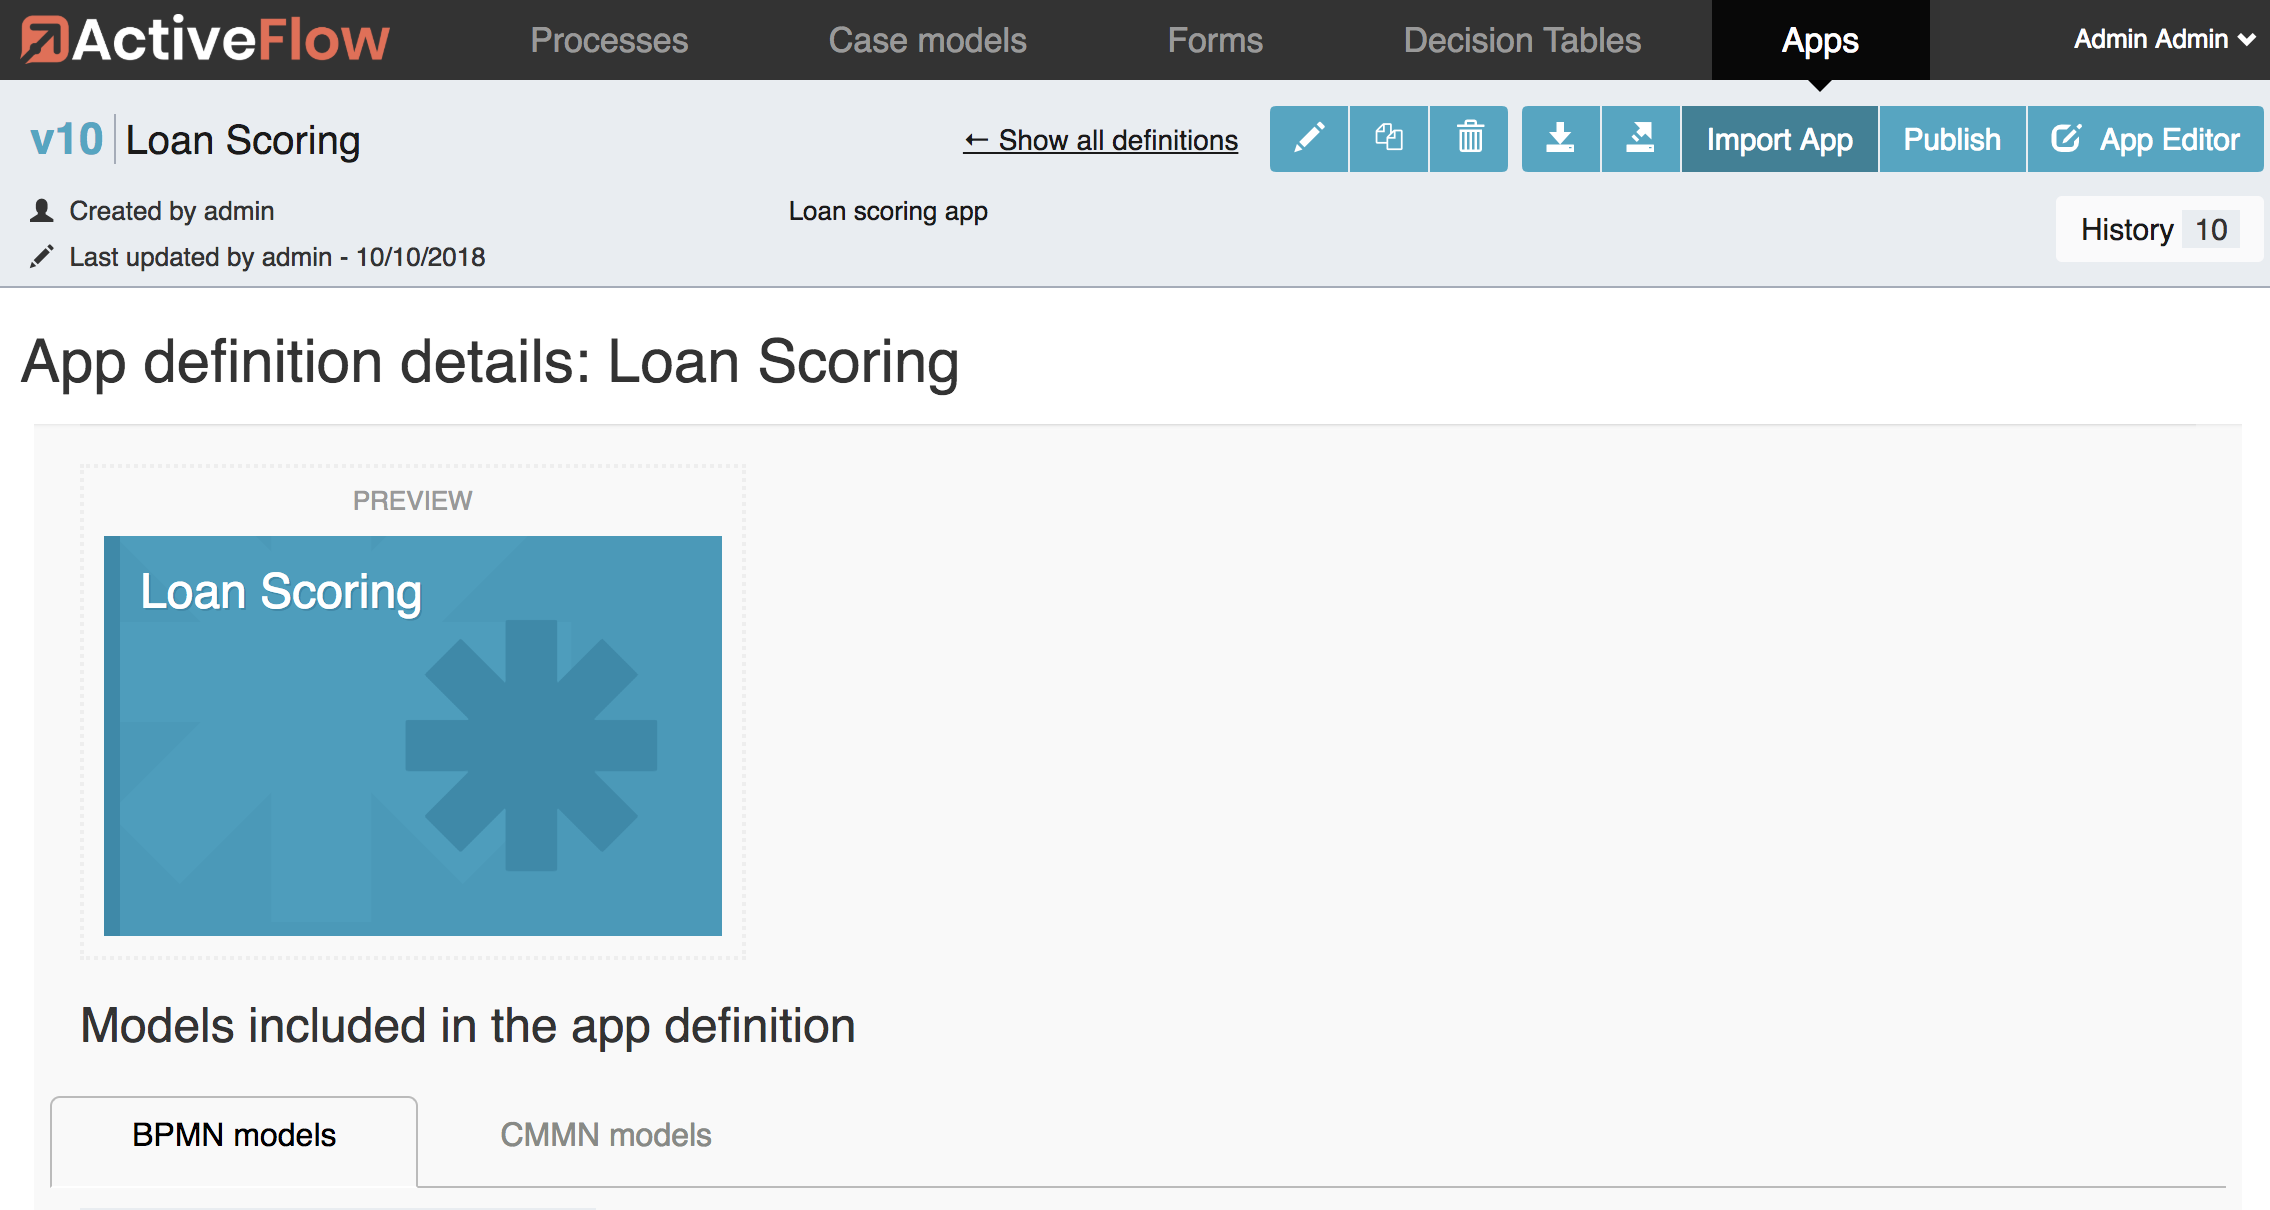
Task: Click the download app definition icon
Action: (1560, 139)
